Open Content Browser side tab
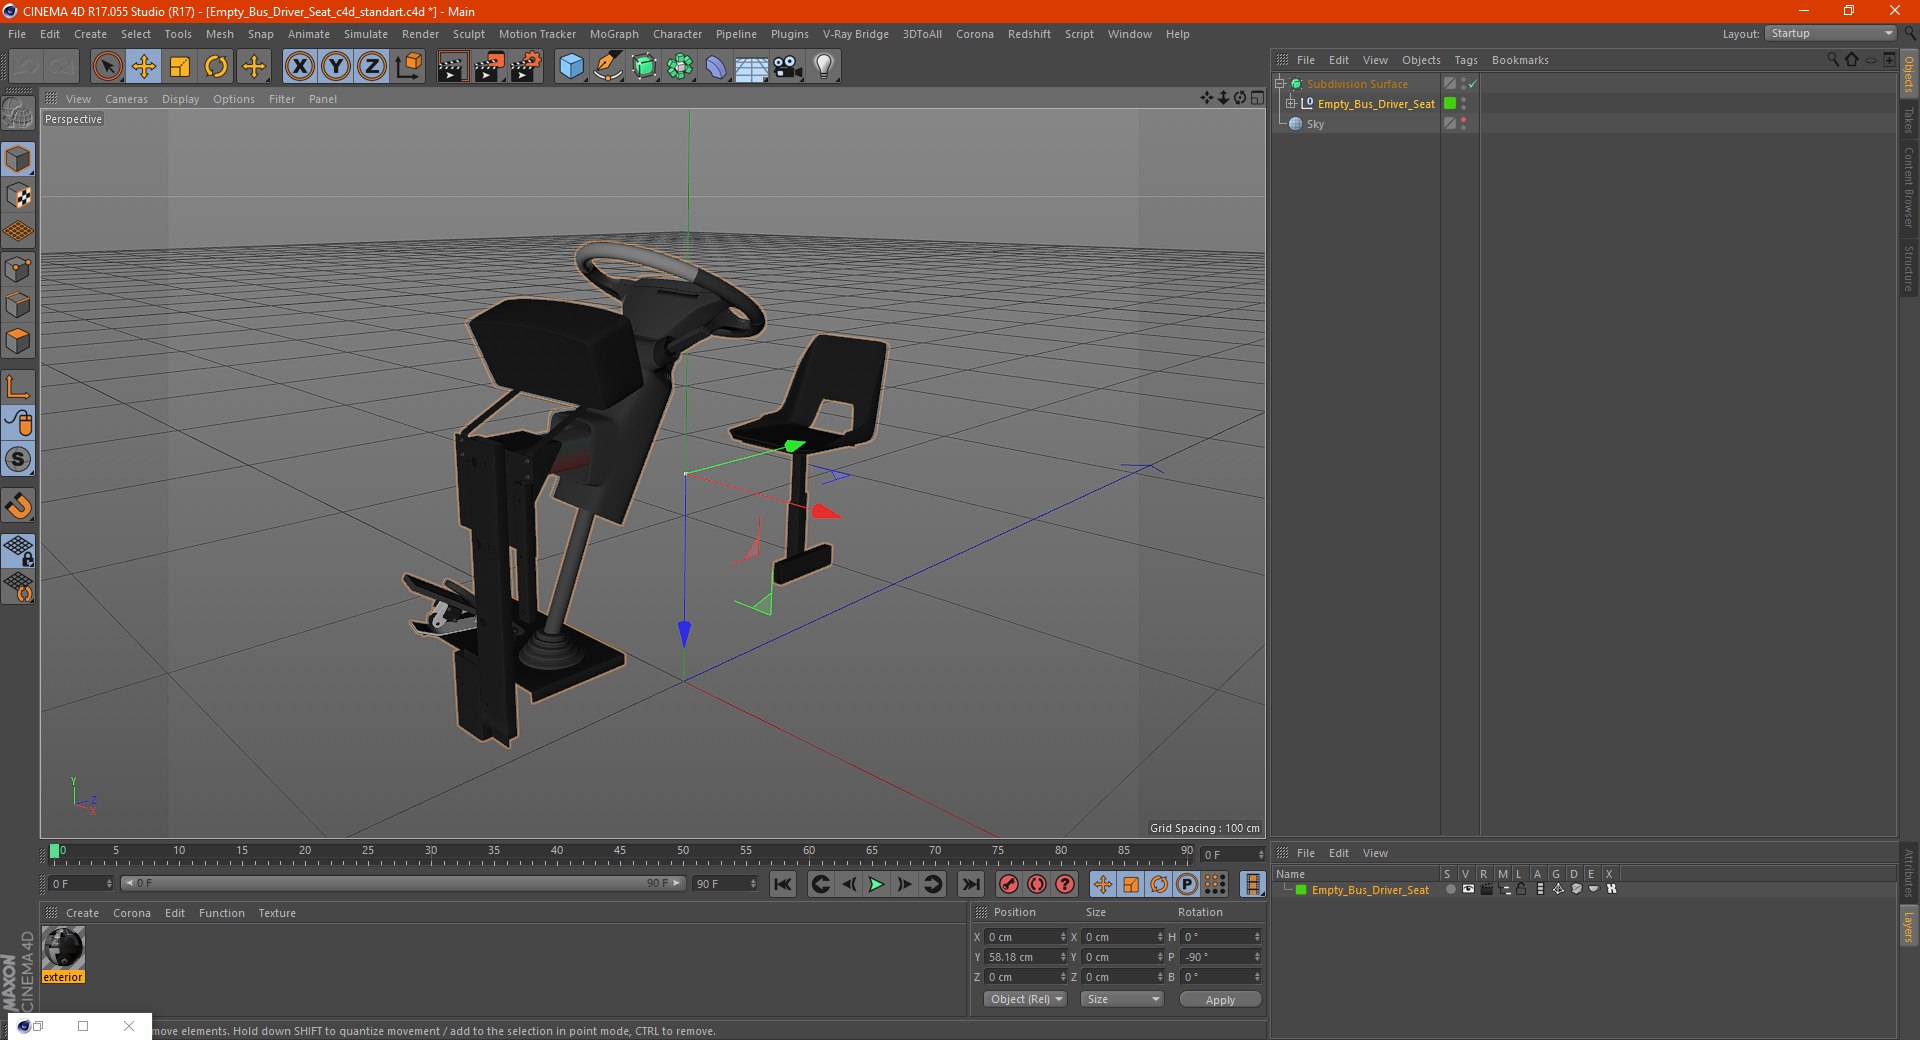Viewport: 1920px width, 1040px height. (x=1909, y=186)
